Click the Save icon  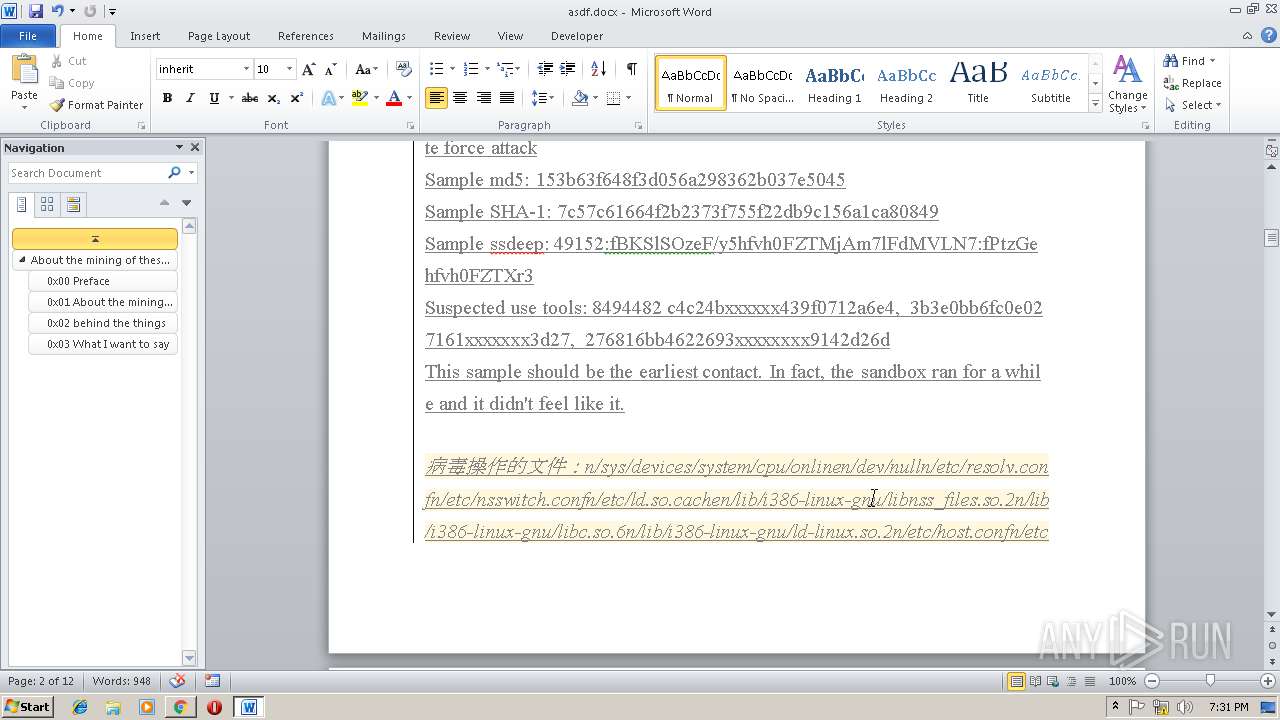(x=36, y=11)
